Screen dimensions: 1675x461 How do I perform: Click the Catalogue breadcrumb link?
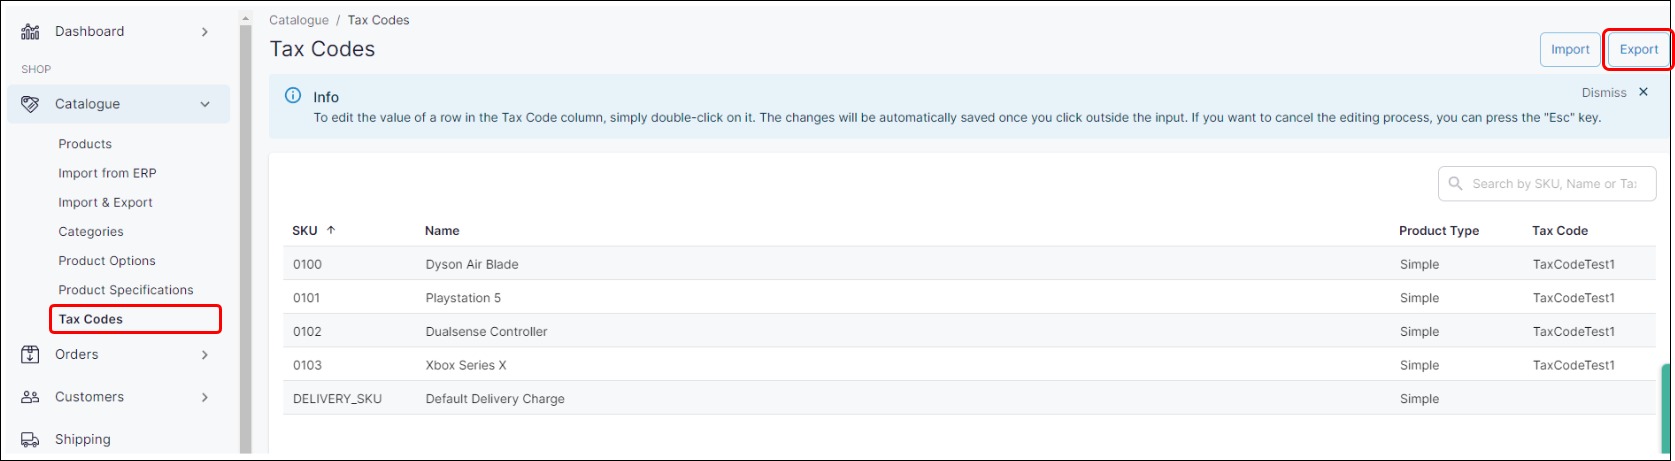[299, 20]
